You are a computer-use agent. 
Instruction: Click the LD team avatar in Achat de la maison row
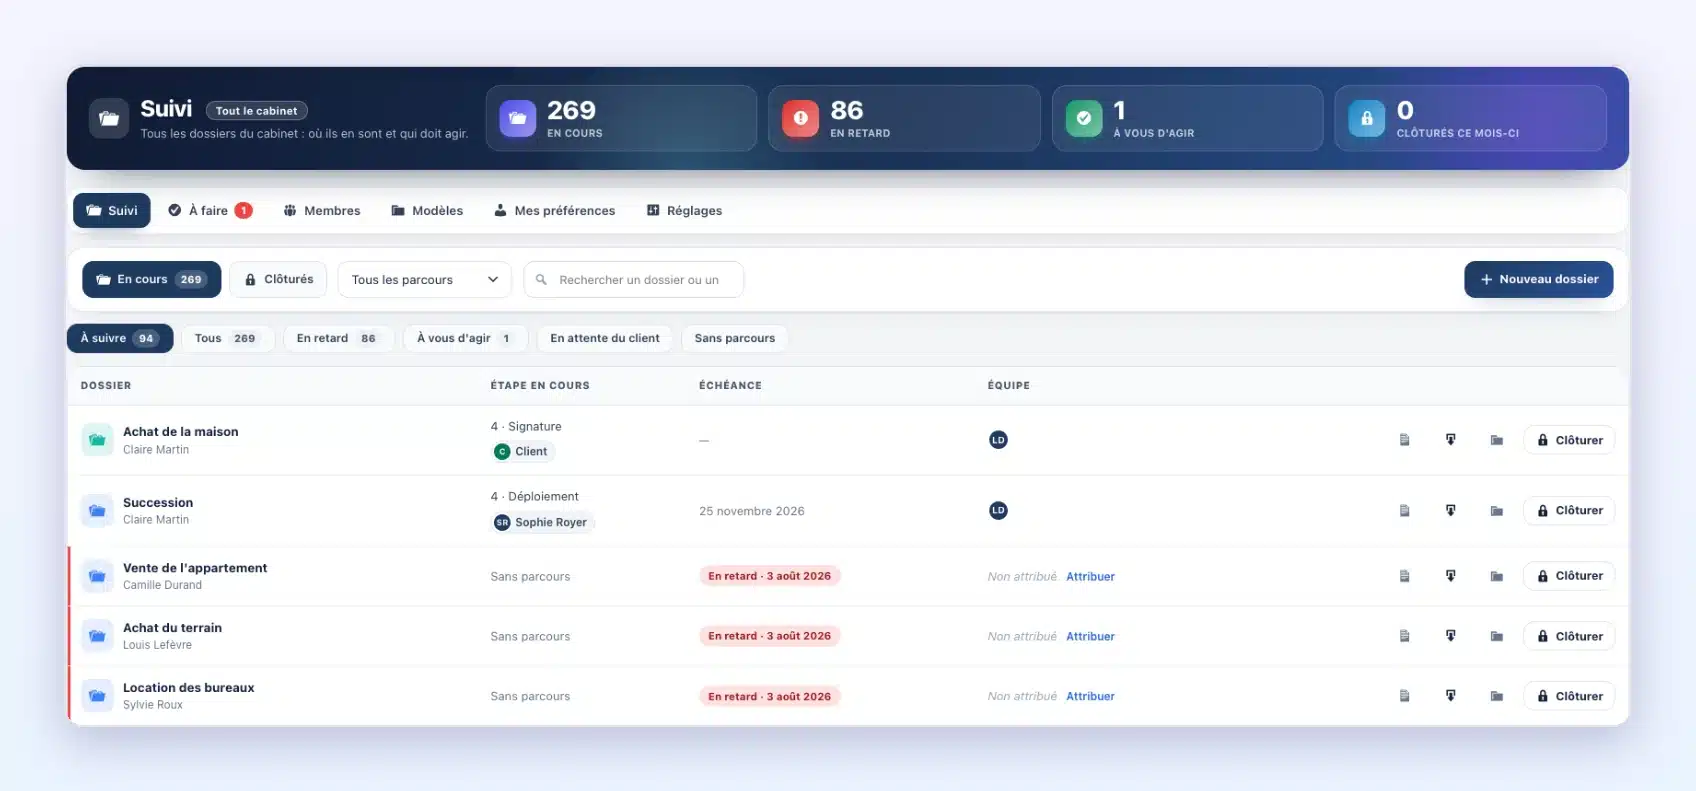[x=998, y=440]
